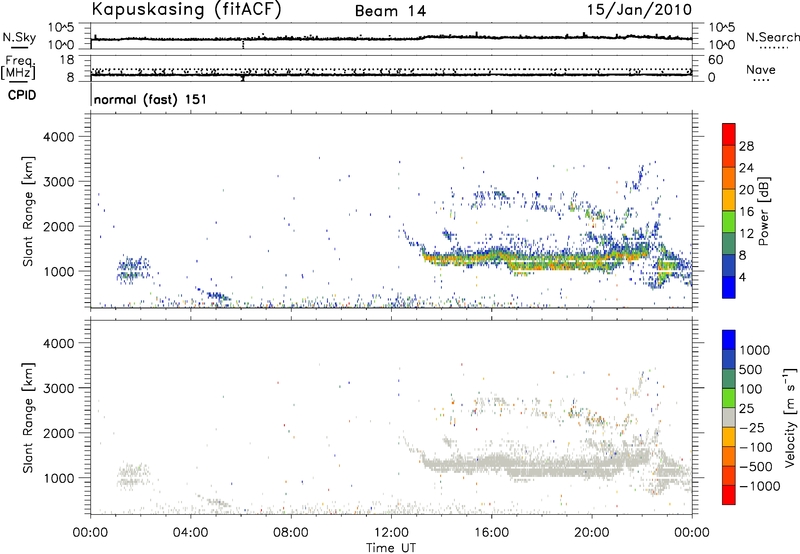This screenshot has height=554, width=800.
Task: Click the 500 velocity colorbar label
Action: [x=751, y=370]
